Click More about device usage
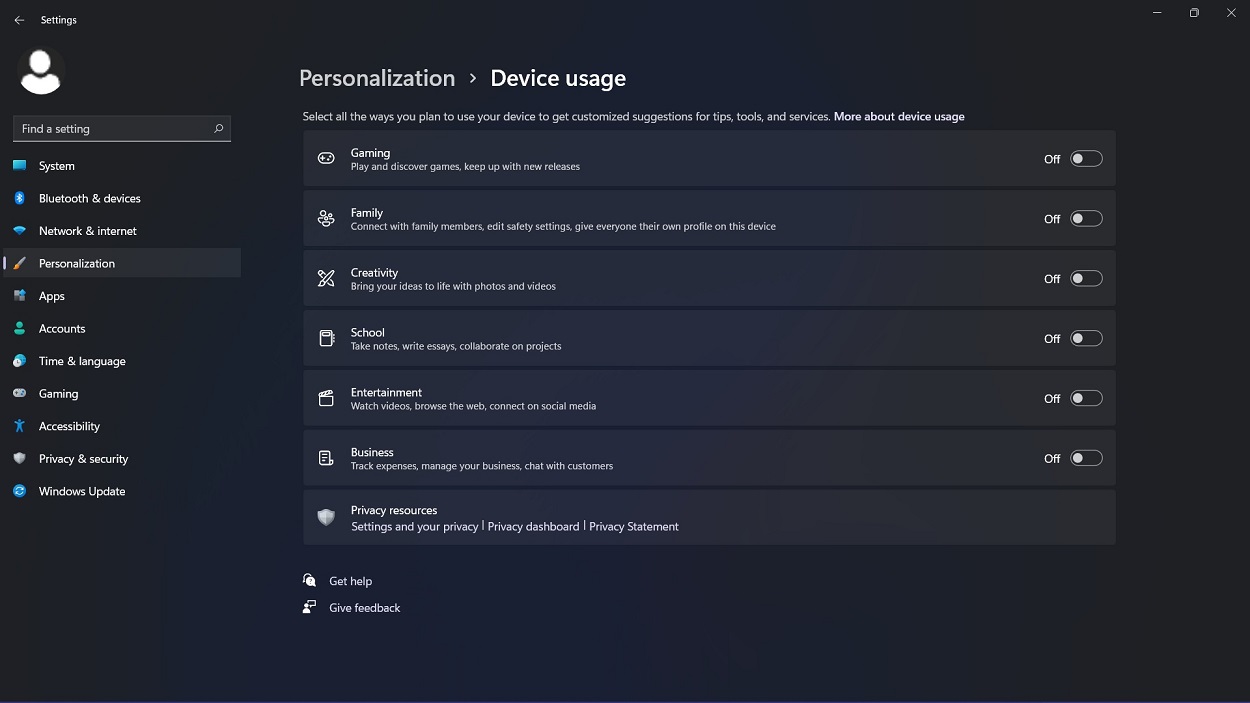This screenshot has width=1250, height=703. [x=899, y=116]
